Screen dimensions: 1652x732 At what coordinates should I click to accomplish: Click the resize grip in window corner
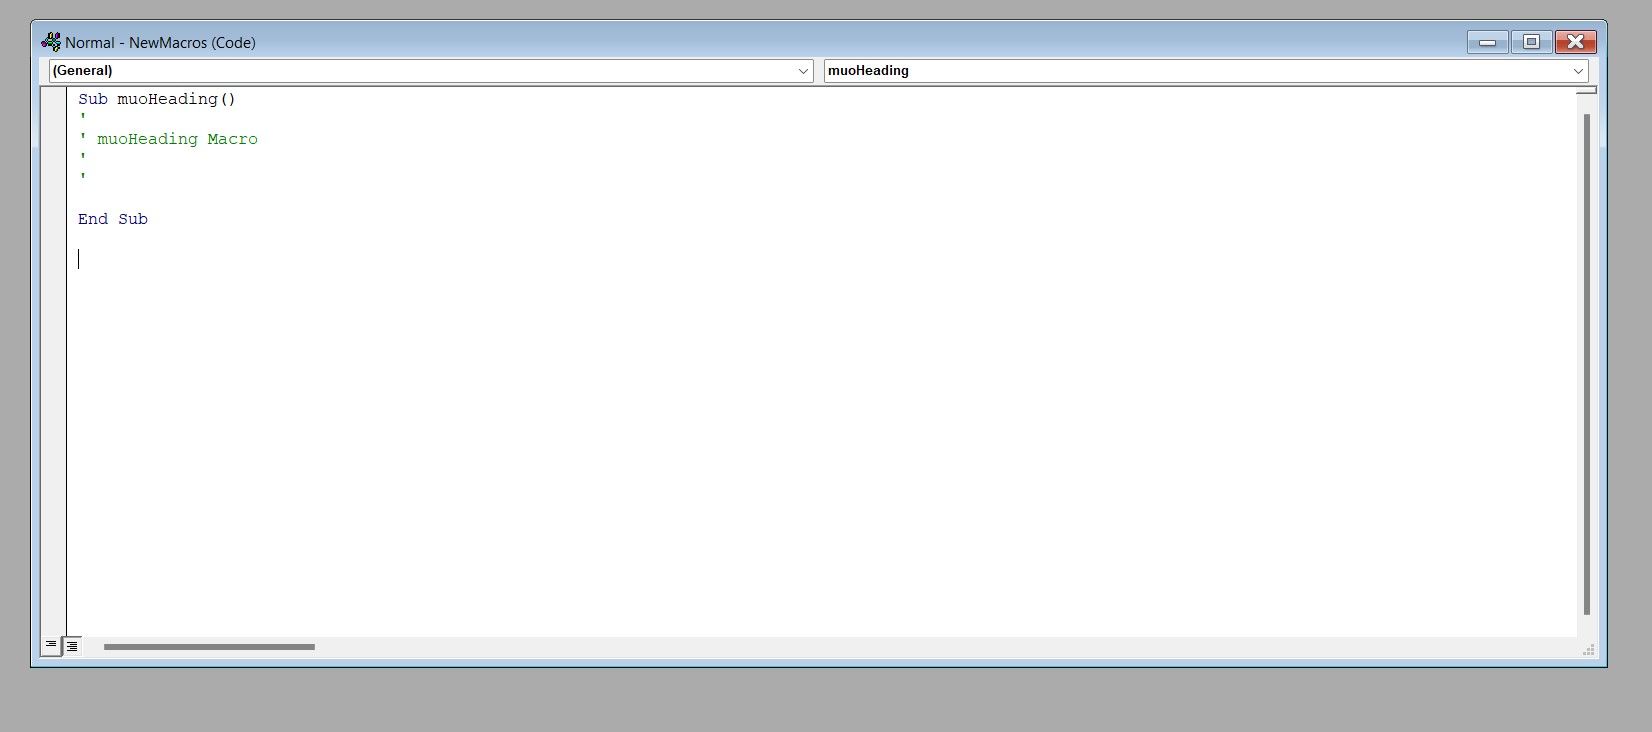(x=1589, y=650)
